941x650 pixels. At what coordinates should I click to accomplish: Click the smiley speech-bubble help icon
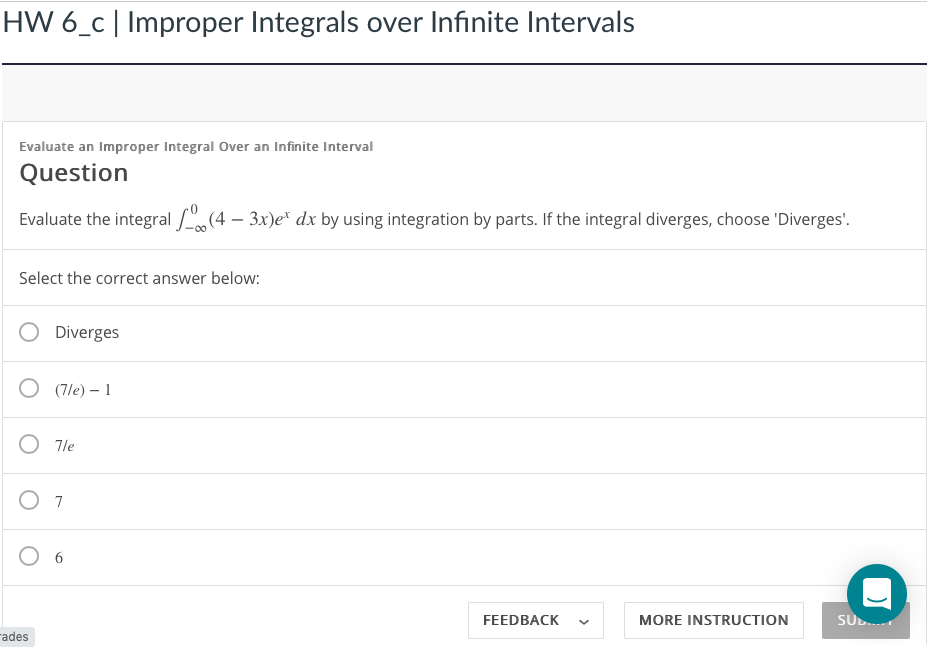(x=876, y=593)
